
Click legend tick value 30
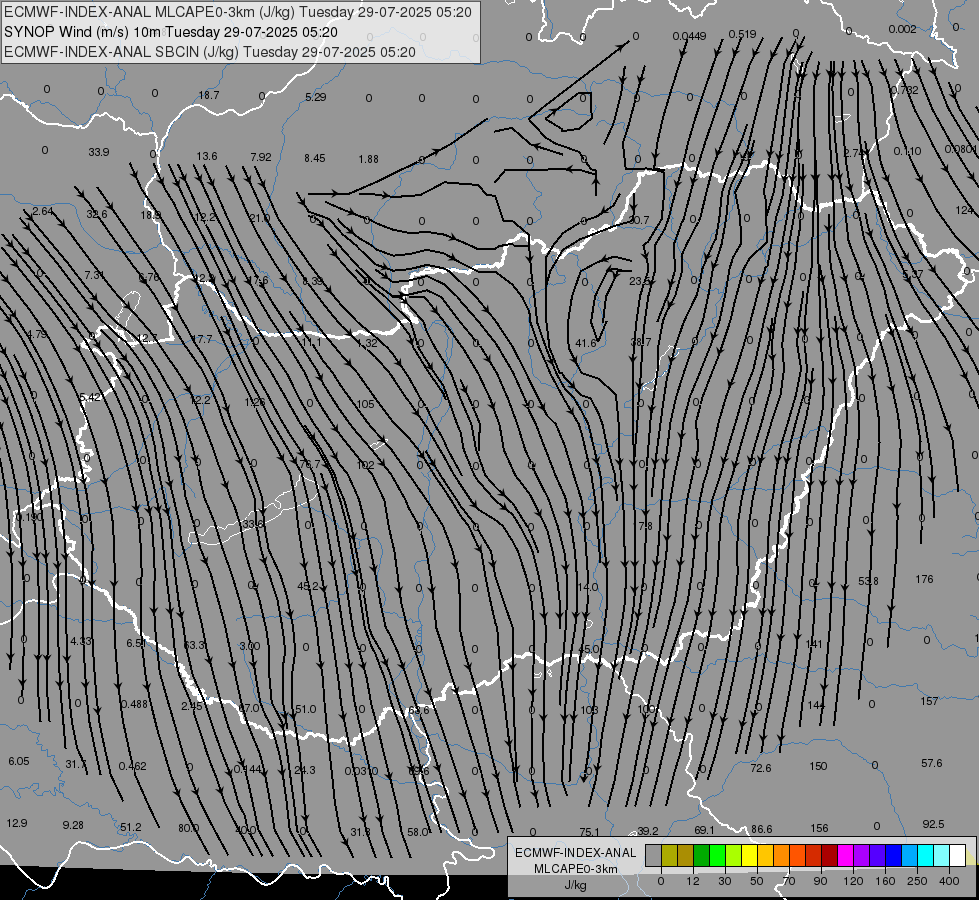pyautogui.click(x=724, y=881)
